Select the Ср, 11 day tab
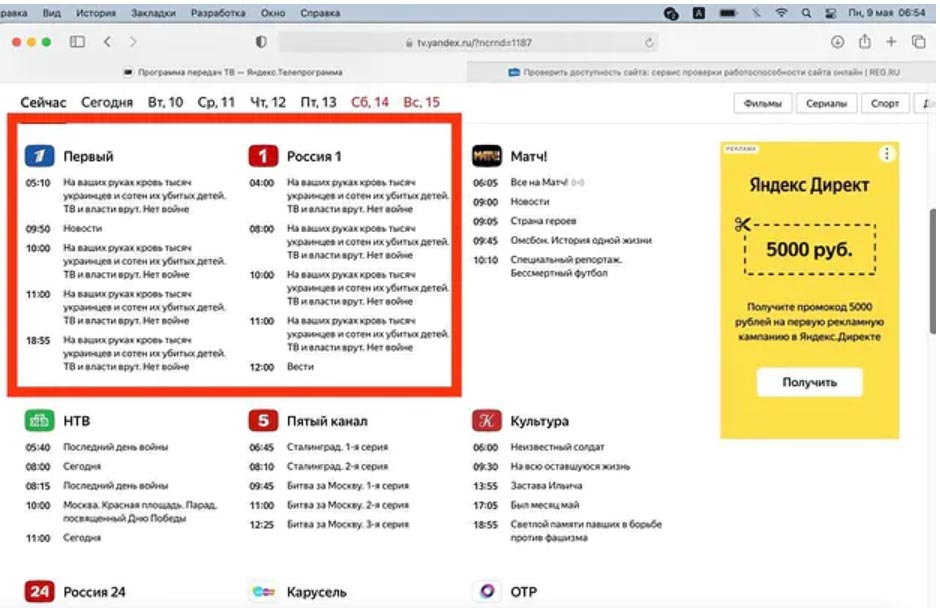The width and height of the screenshot is (940, 613). (x=216, y=102)
